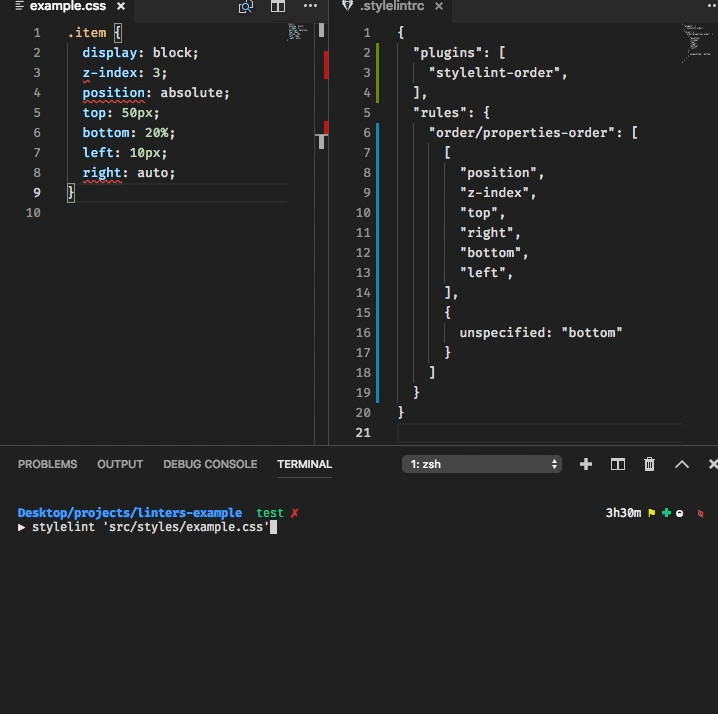Kill the terminal with the trash icon
This screenshot has width=718, height=714.
649,464
